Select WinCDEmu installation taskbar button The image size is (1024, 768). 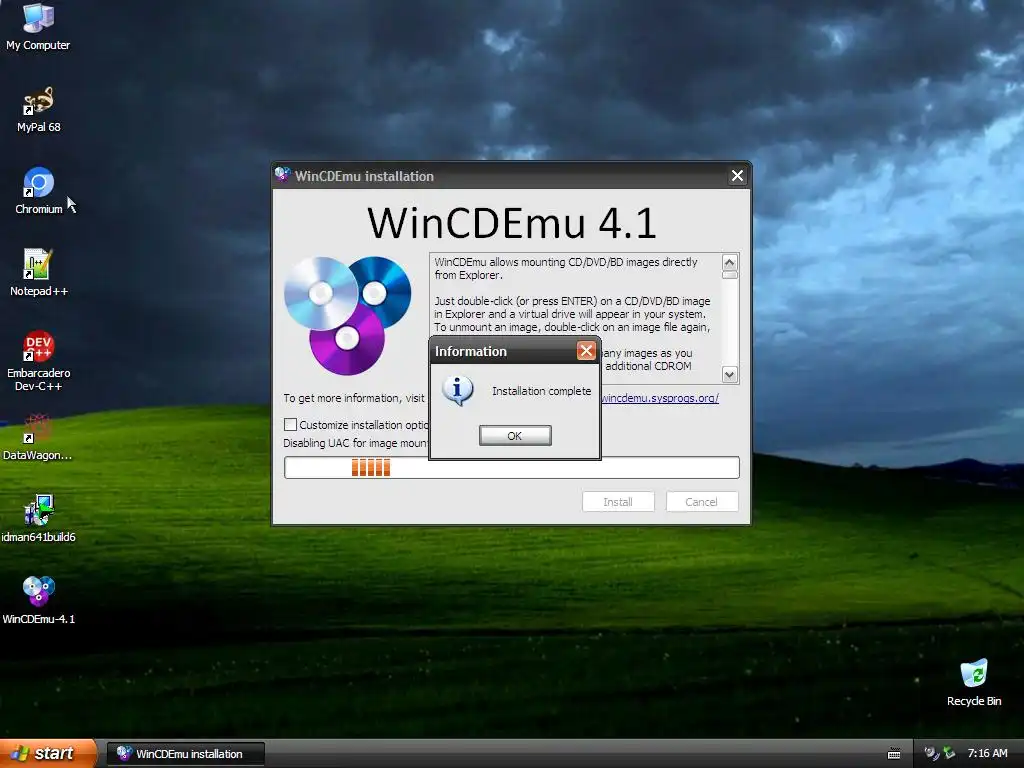tap(185, 754)
